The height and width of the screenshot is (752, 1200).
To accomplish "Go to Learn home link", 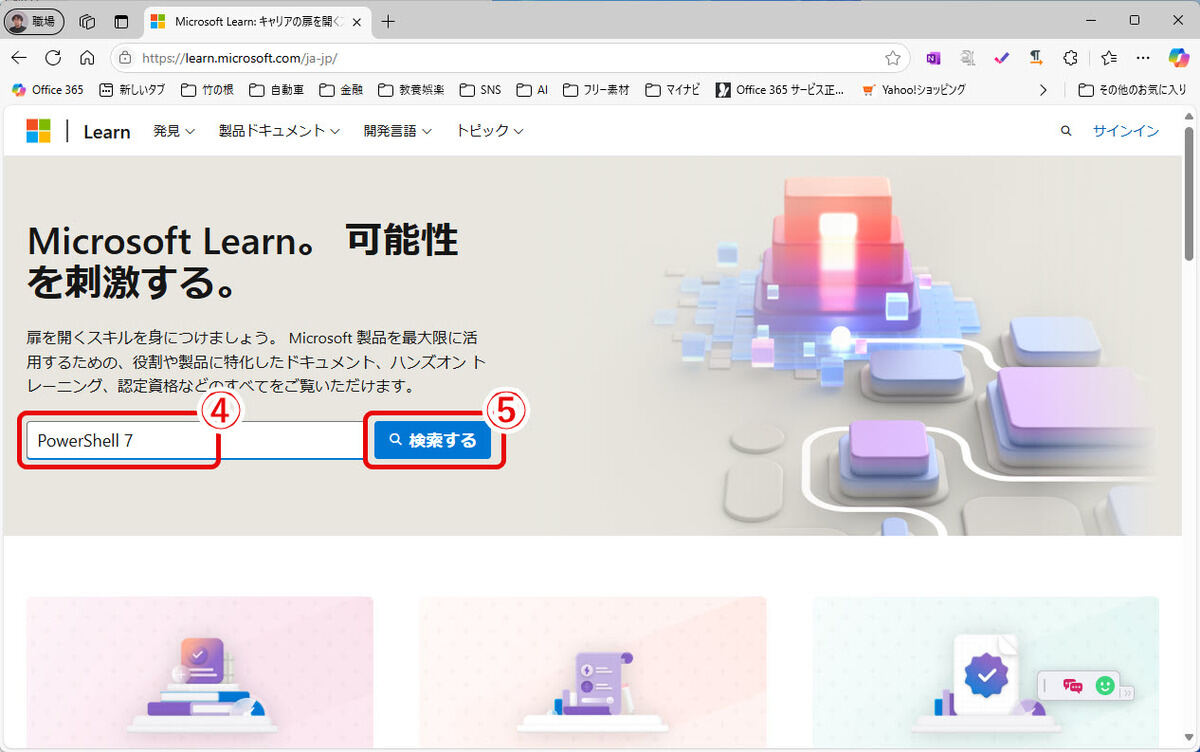I will tap(107, 131).
